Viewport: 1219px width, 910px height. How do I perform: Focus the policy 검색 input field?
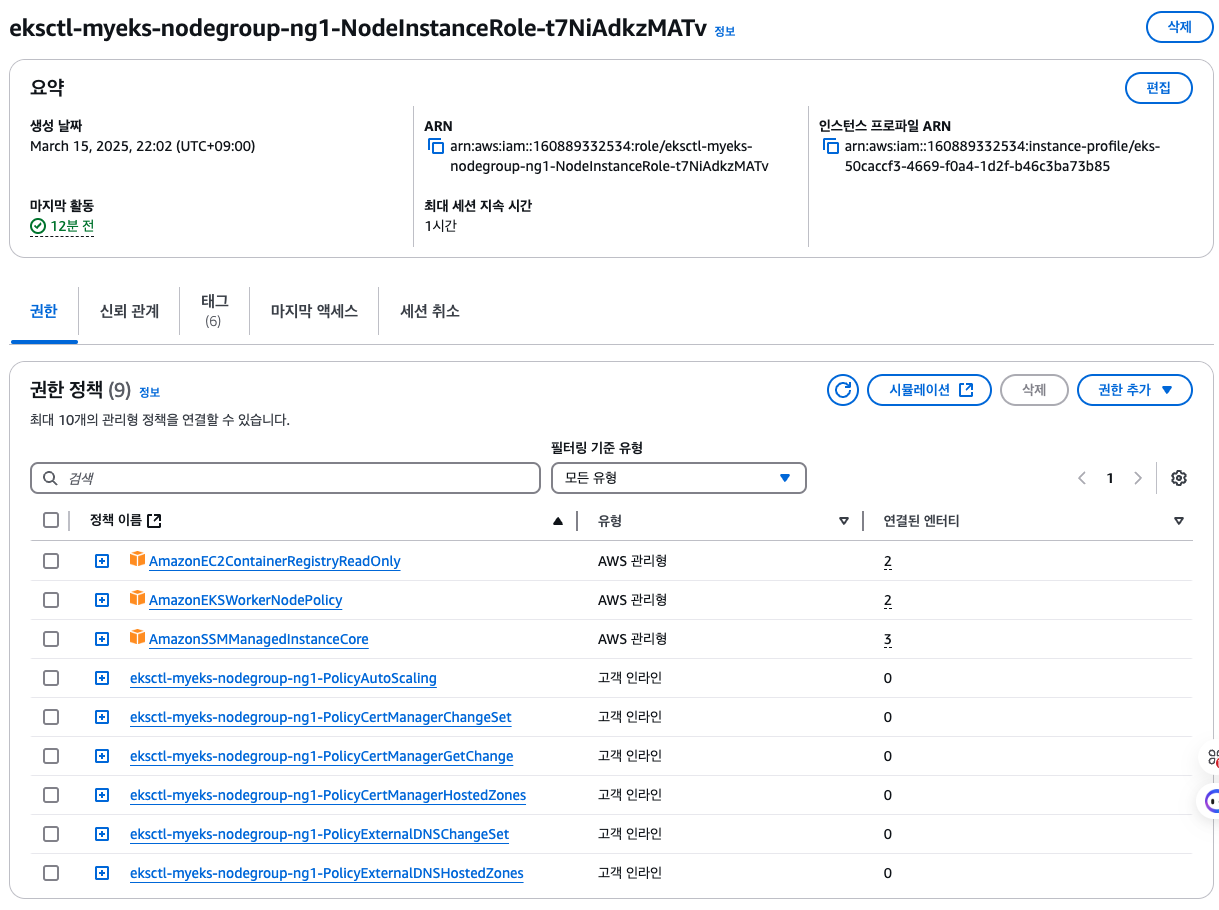285,478
